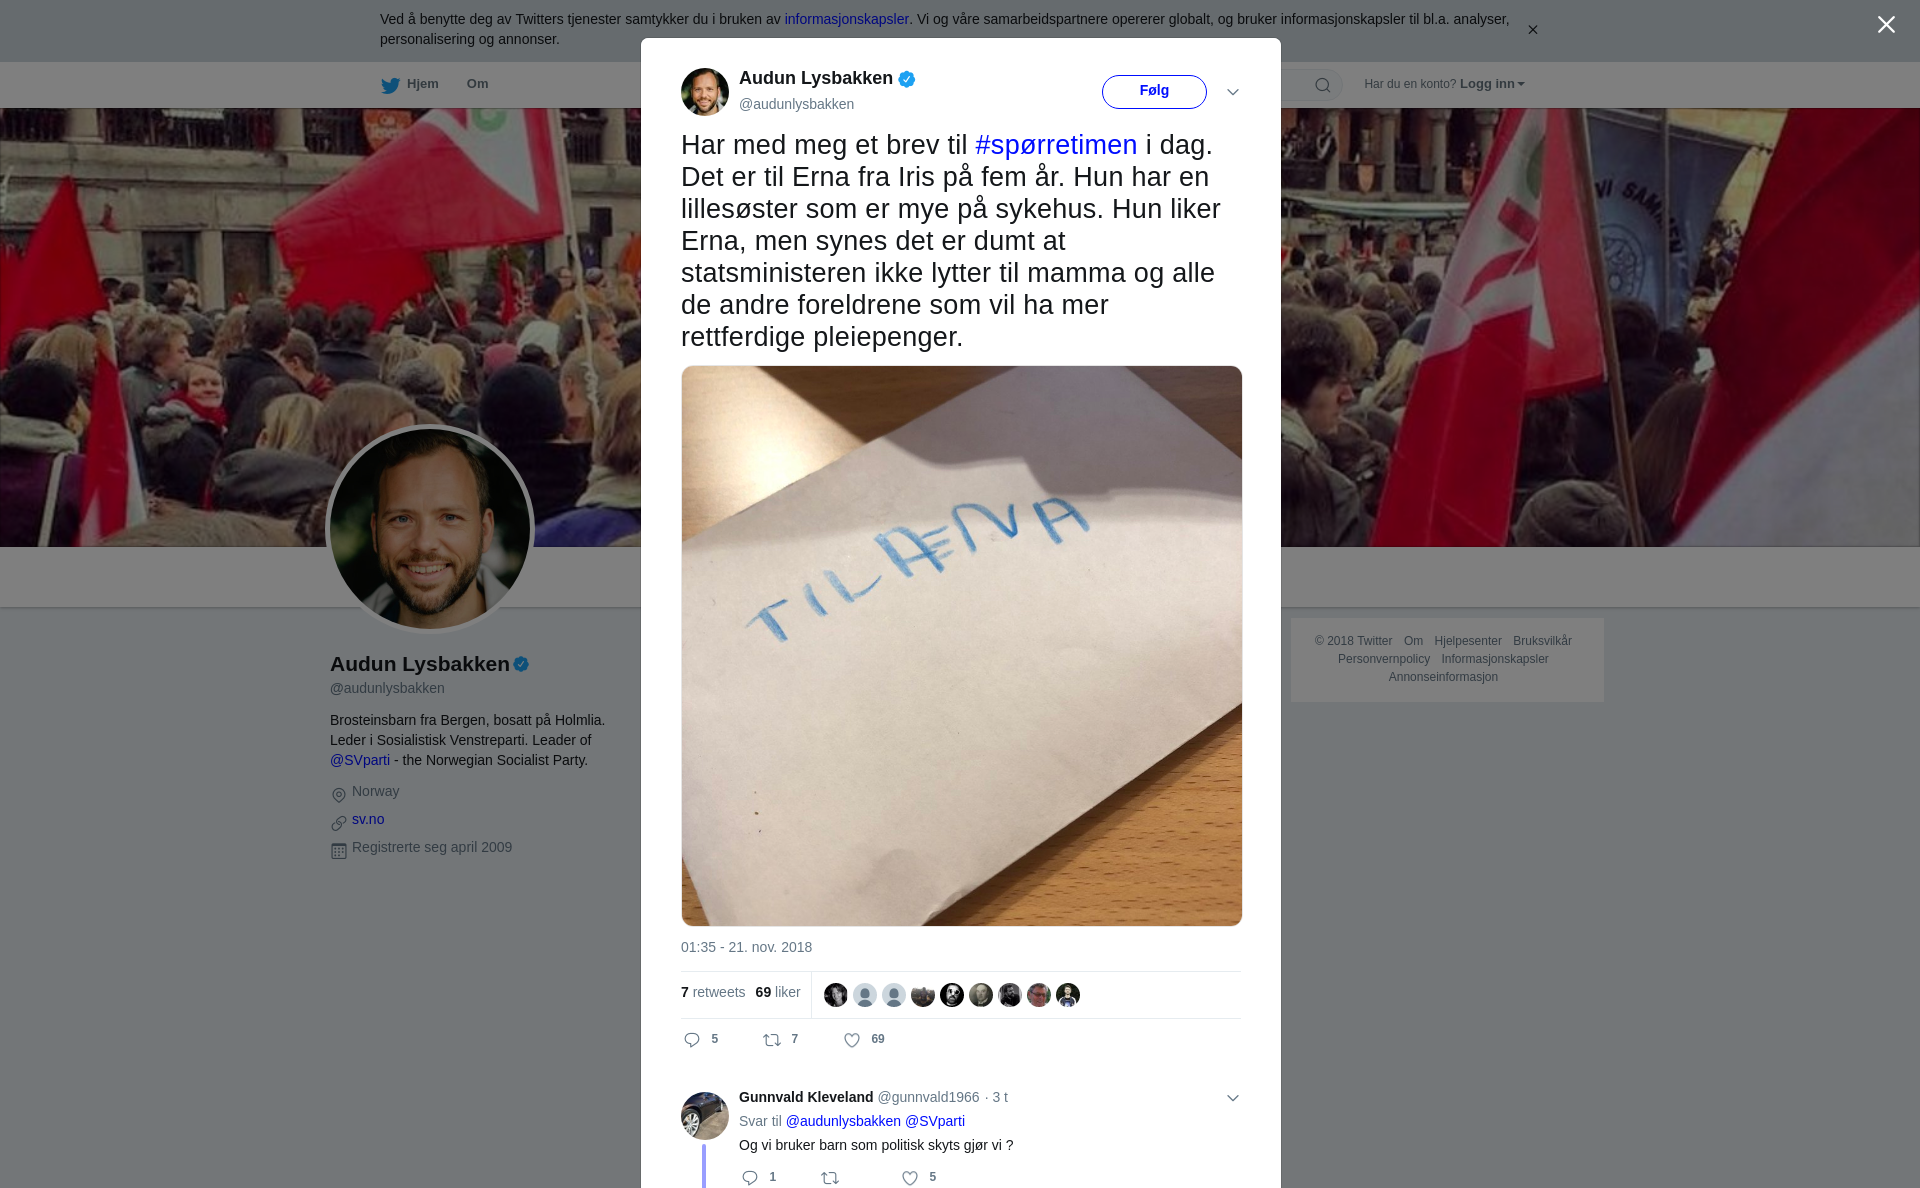Follow Audun Lysbakken with the Følg button
The width and height of the screenshot is (1920, 1188).
(1154, 91)
